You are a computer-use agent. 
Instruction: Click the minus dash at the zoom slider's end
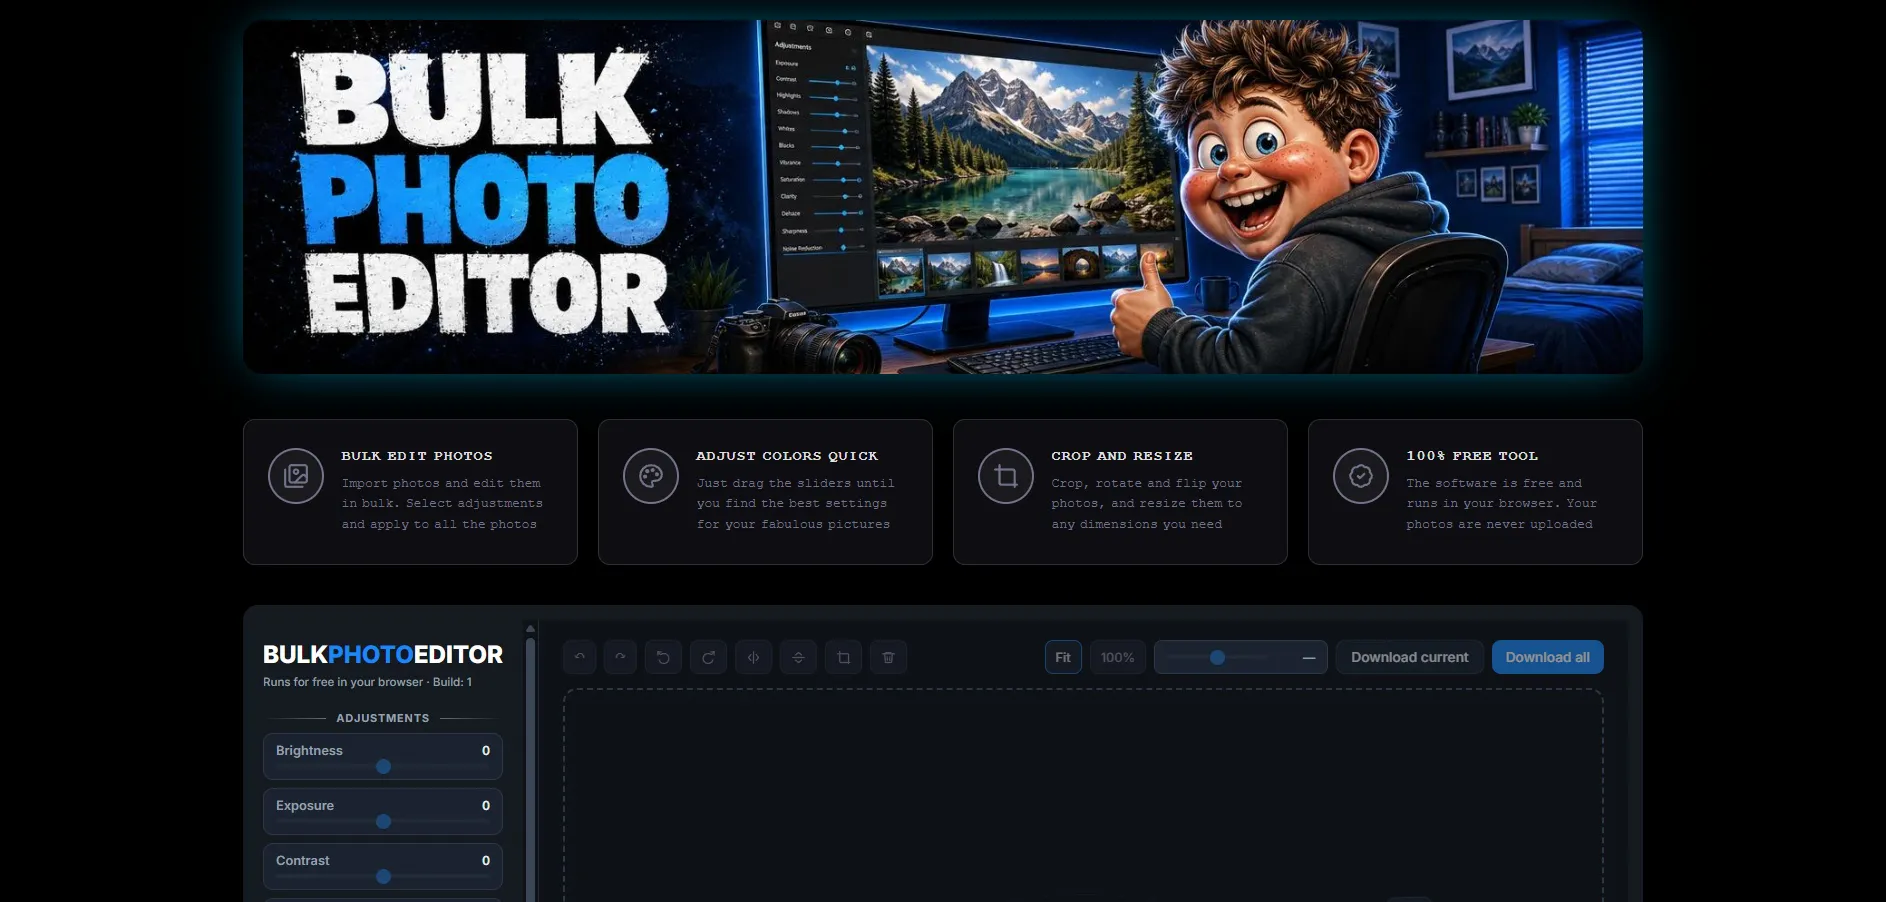[1308, 658]
